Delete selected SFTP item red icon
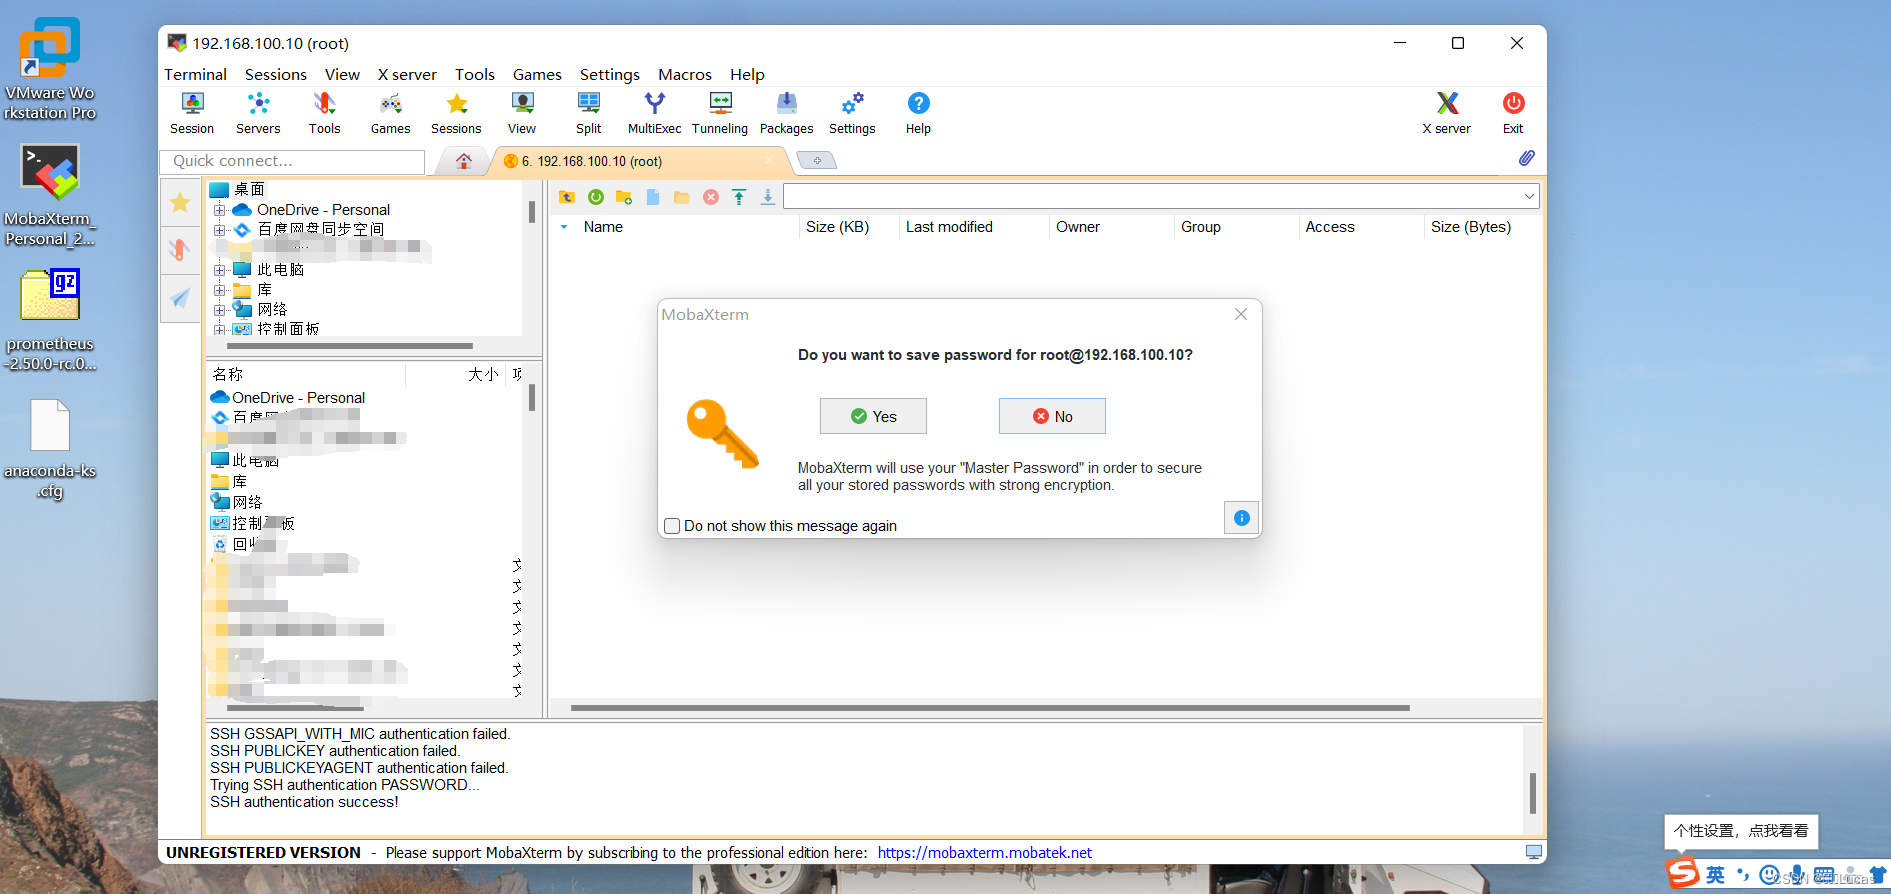 [x=711, y=197]
